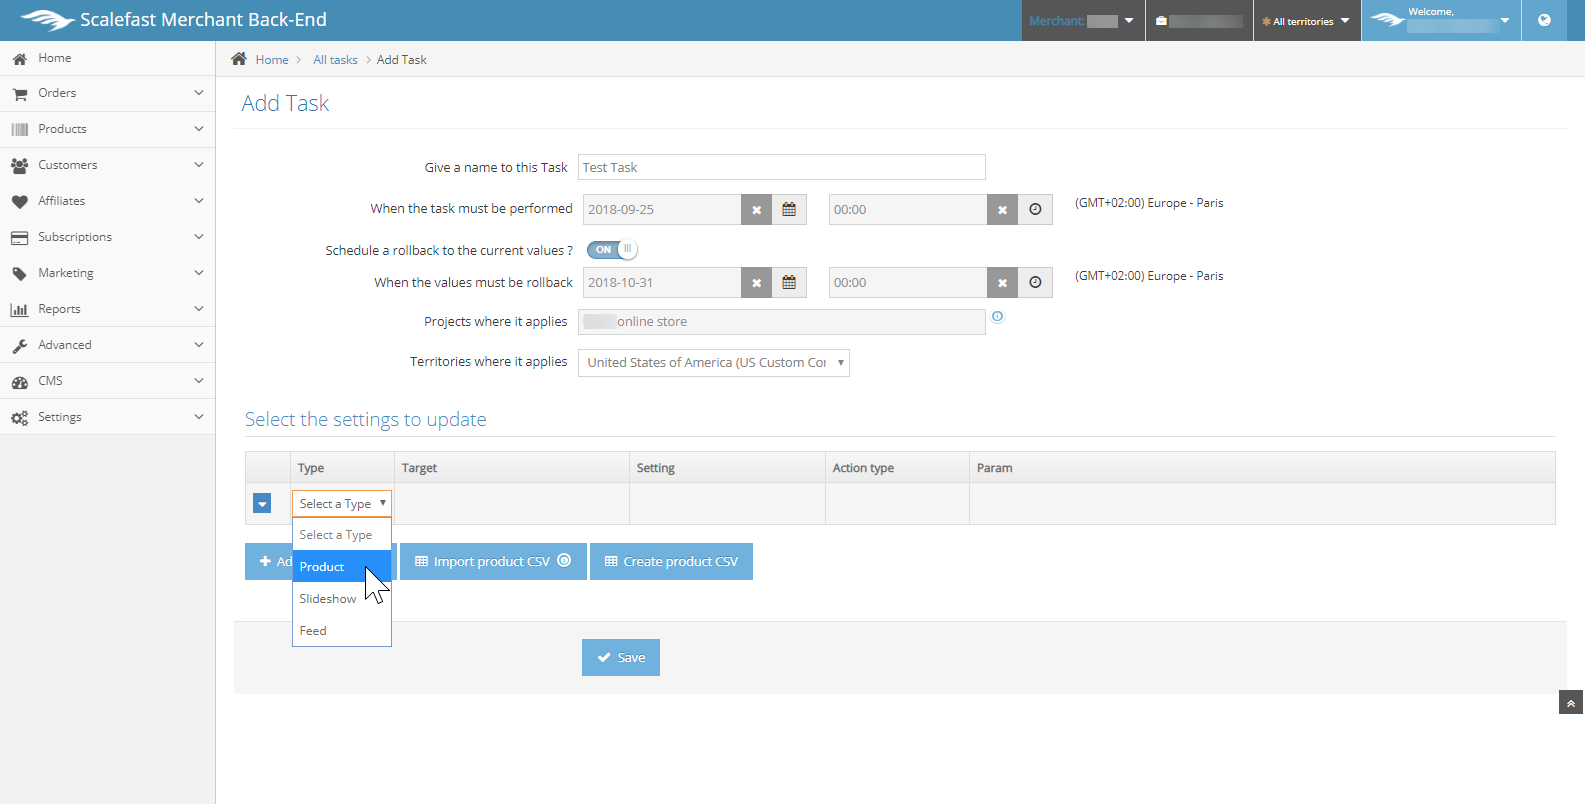Click the blue row arrow in settings table
1585x804 pixels.
click(262, 504)
